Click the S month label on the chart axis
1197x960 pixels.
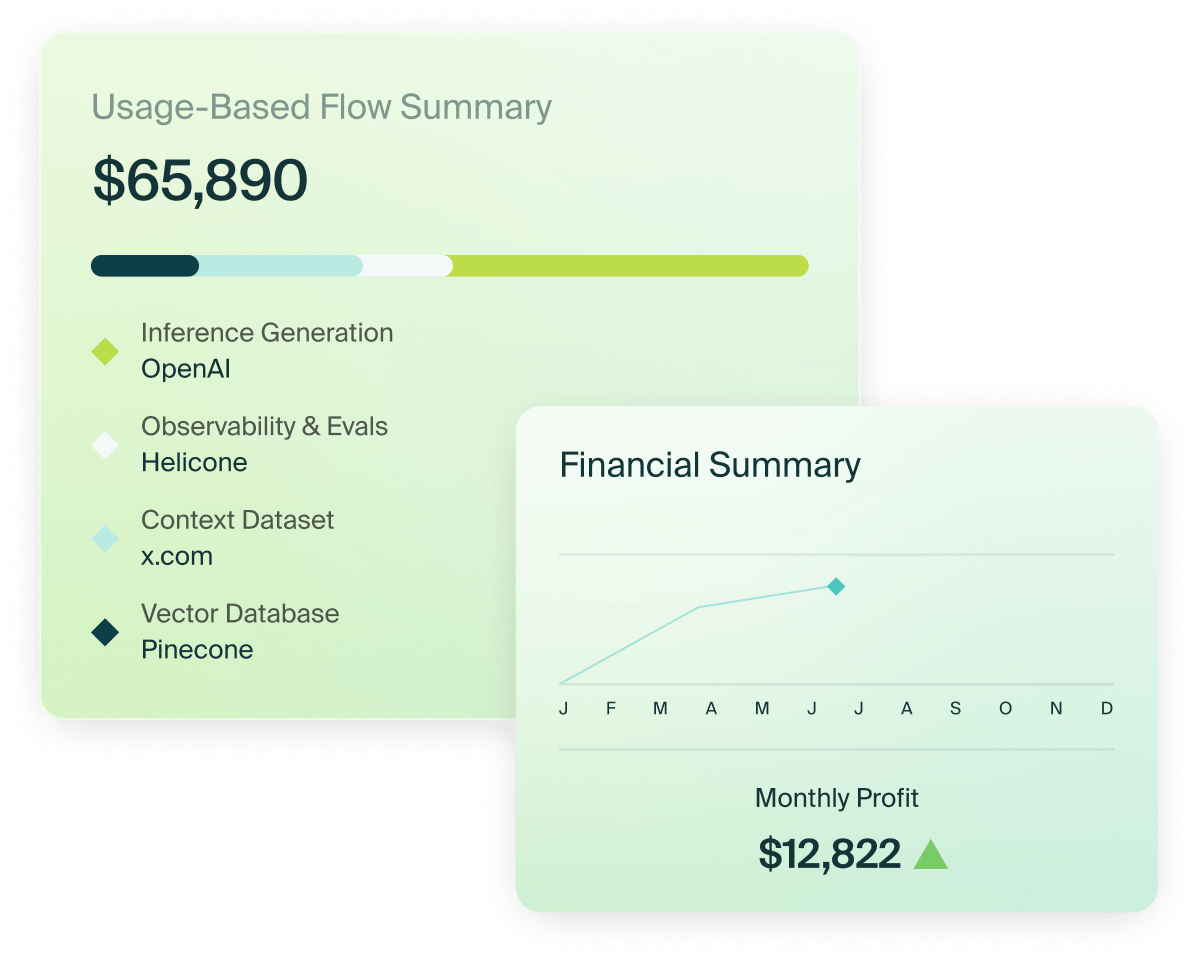pos(955,708)
